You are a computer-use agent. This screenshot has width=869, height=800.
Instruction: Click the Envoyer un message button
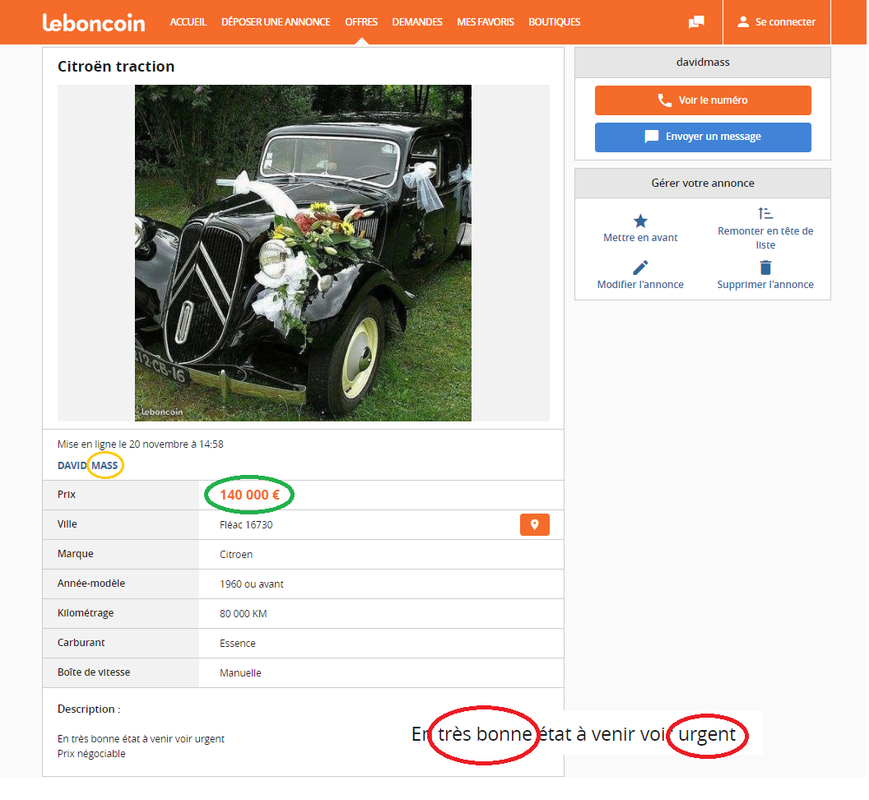(x=703, y=137)
